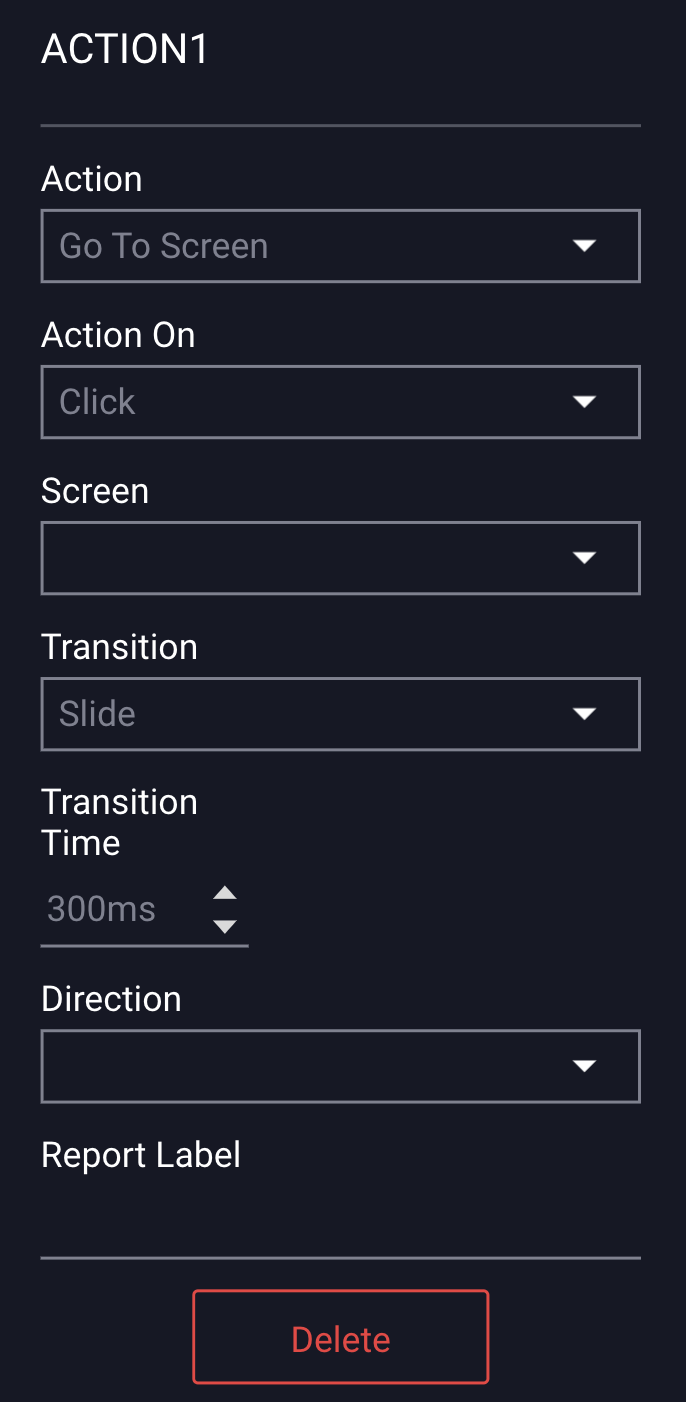Click the Transition Time stepper control
This screenshot has width=686, height=1402.
pos(225,909)
